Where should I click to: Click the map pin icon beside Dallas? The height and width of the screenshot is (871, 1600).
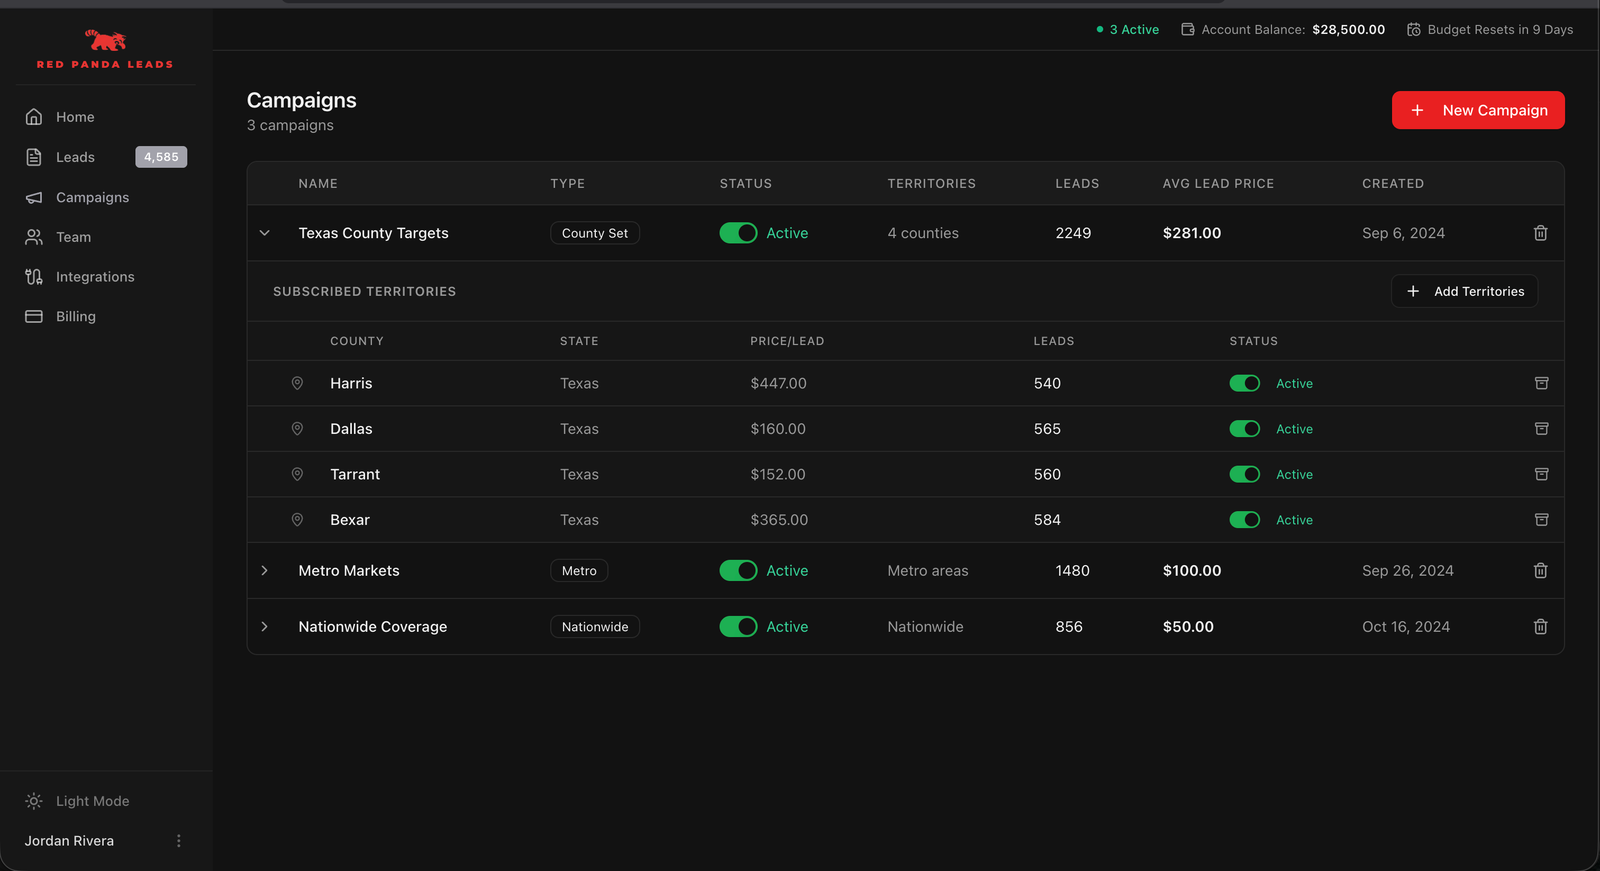[297, 429]
